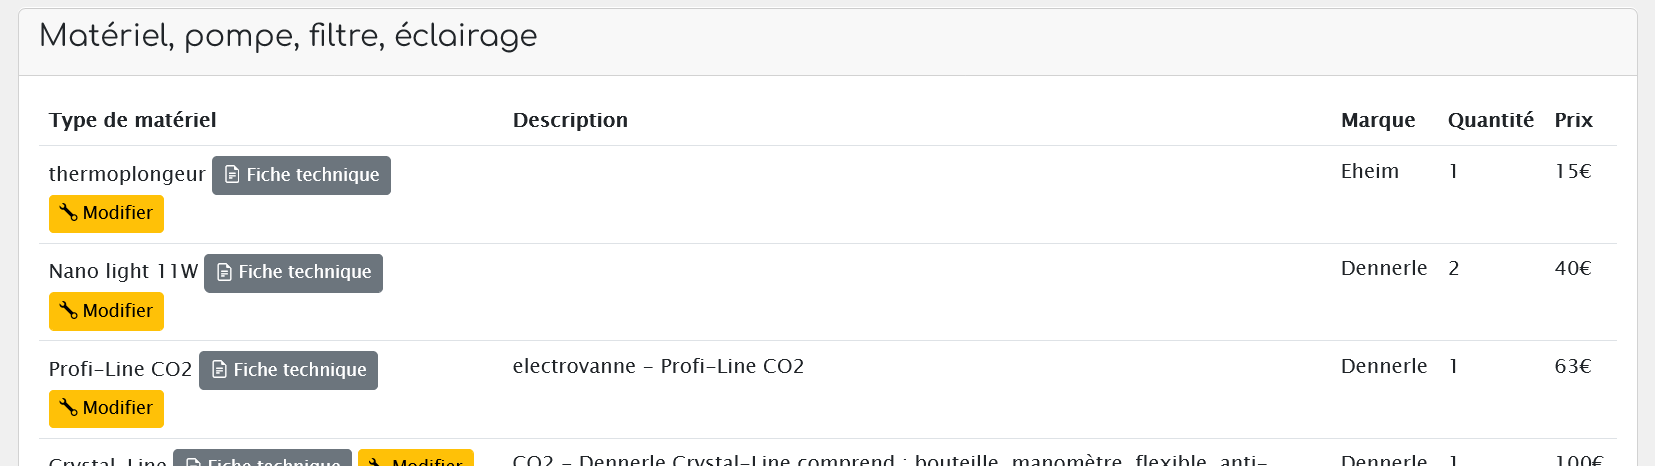Click the wrench icon to modify Crystal-Line

[x=377, y=462]
